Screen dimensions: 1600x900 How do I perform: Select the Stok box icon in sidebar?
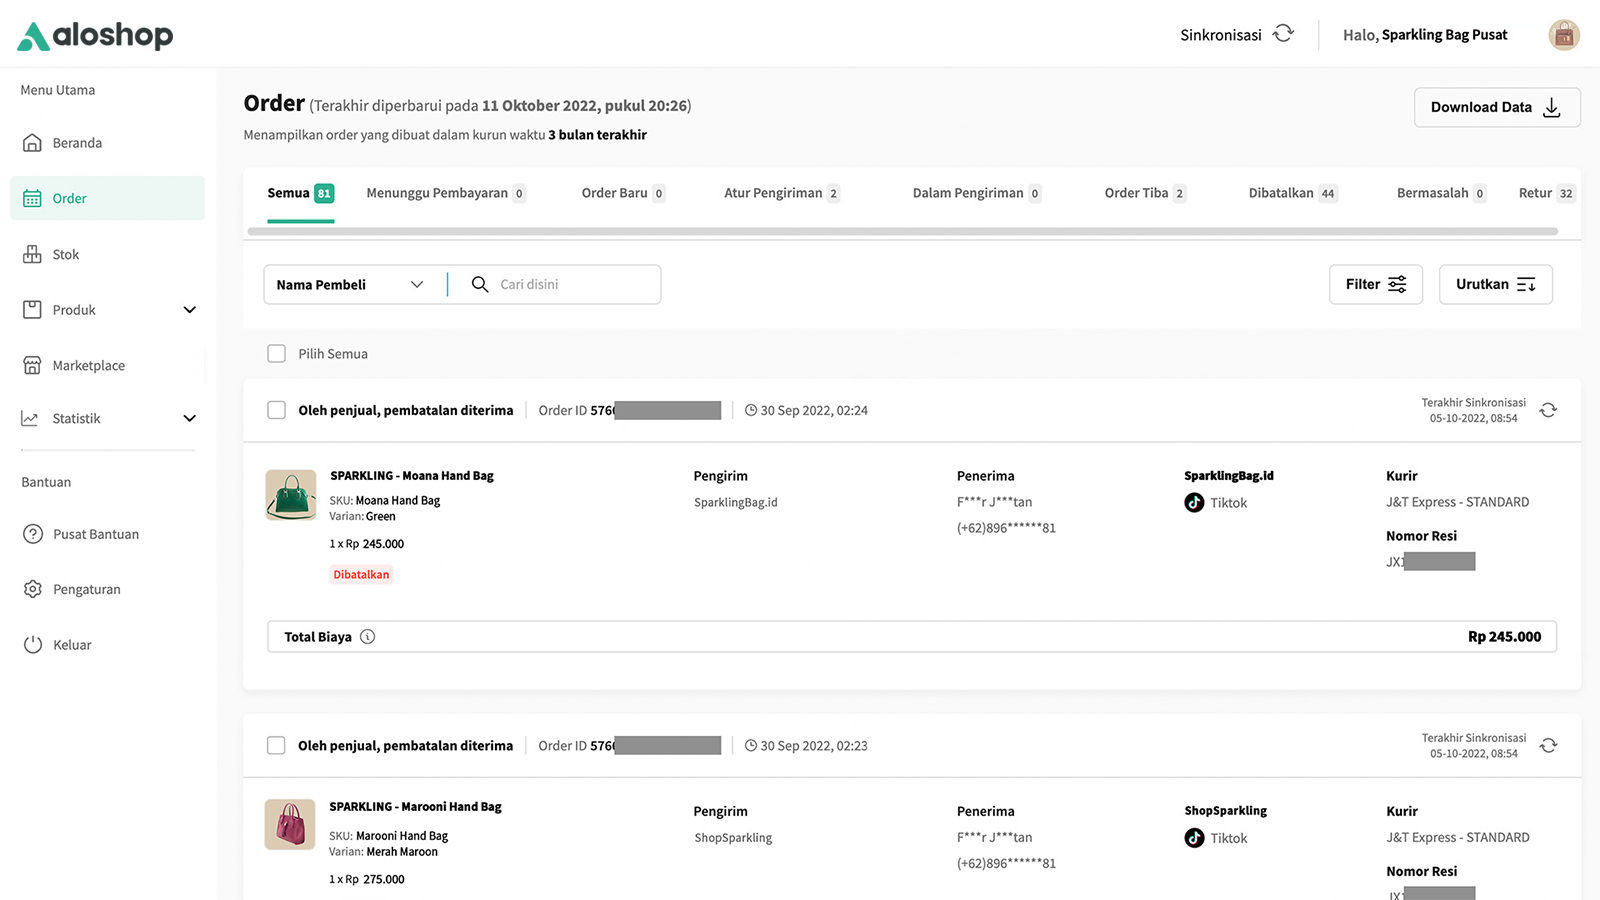(x=32, y=254)
